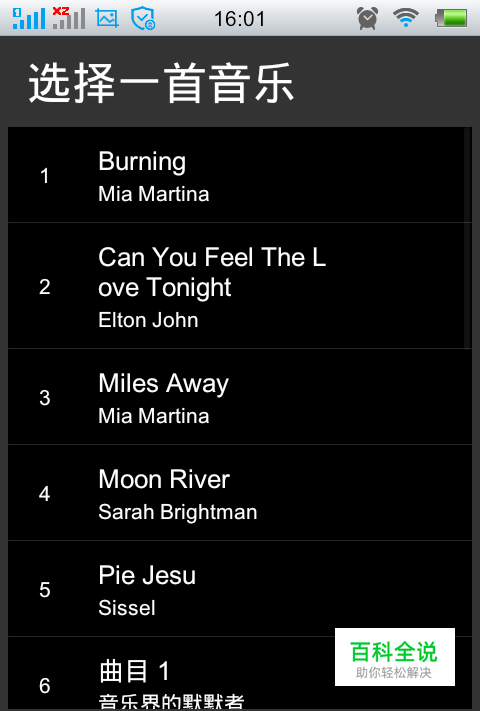Tap artist name Elton John

[148, 320]
